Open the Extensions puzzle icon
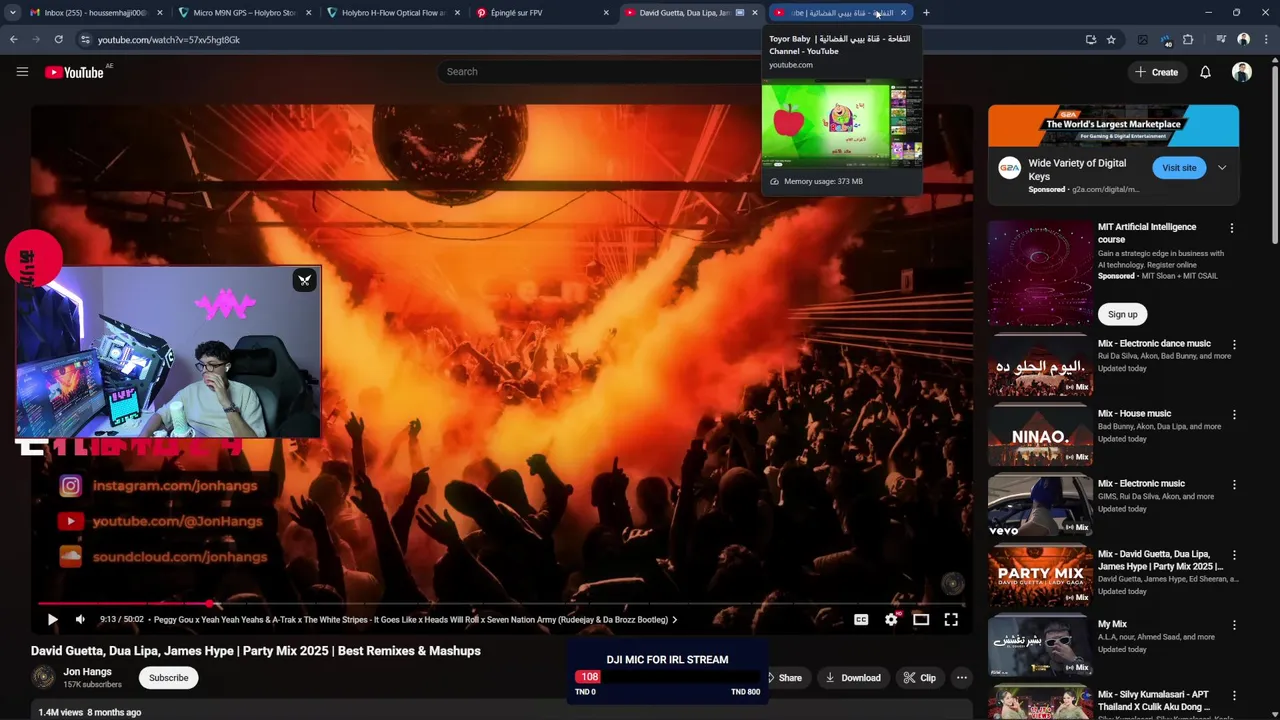This screenshot has width=1280, height=720. point(1188,40)
